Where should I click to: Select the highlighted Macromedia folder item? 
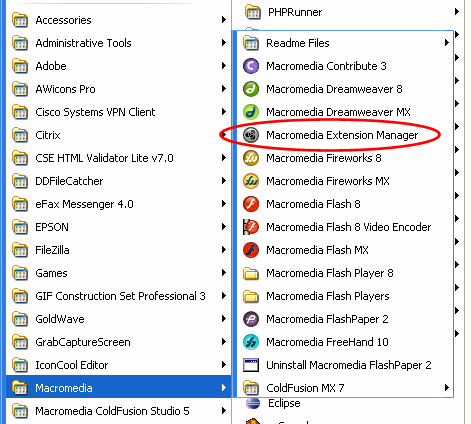[x=118, y=388]
